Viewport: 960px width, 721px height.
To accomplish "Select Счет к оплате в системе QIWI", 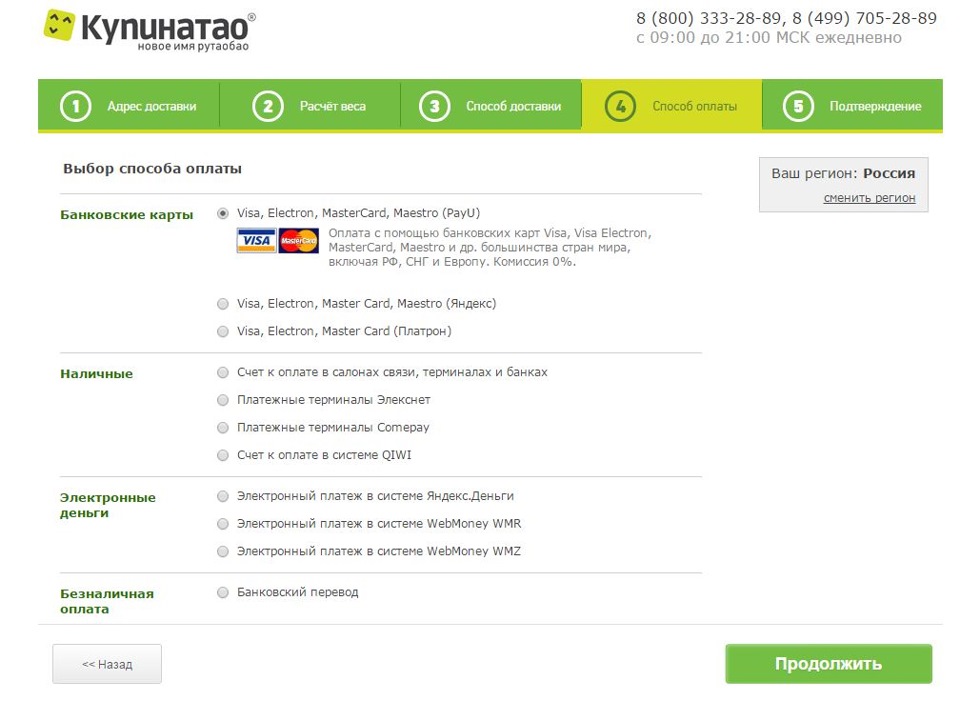I will pyautogui.click(x=223, y=455).
